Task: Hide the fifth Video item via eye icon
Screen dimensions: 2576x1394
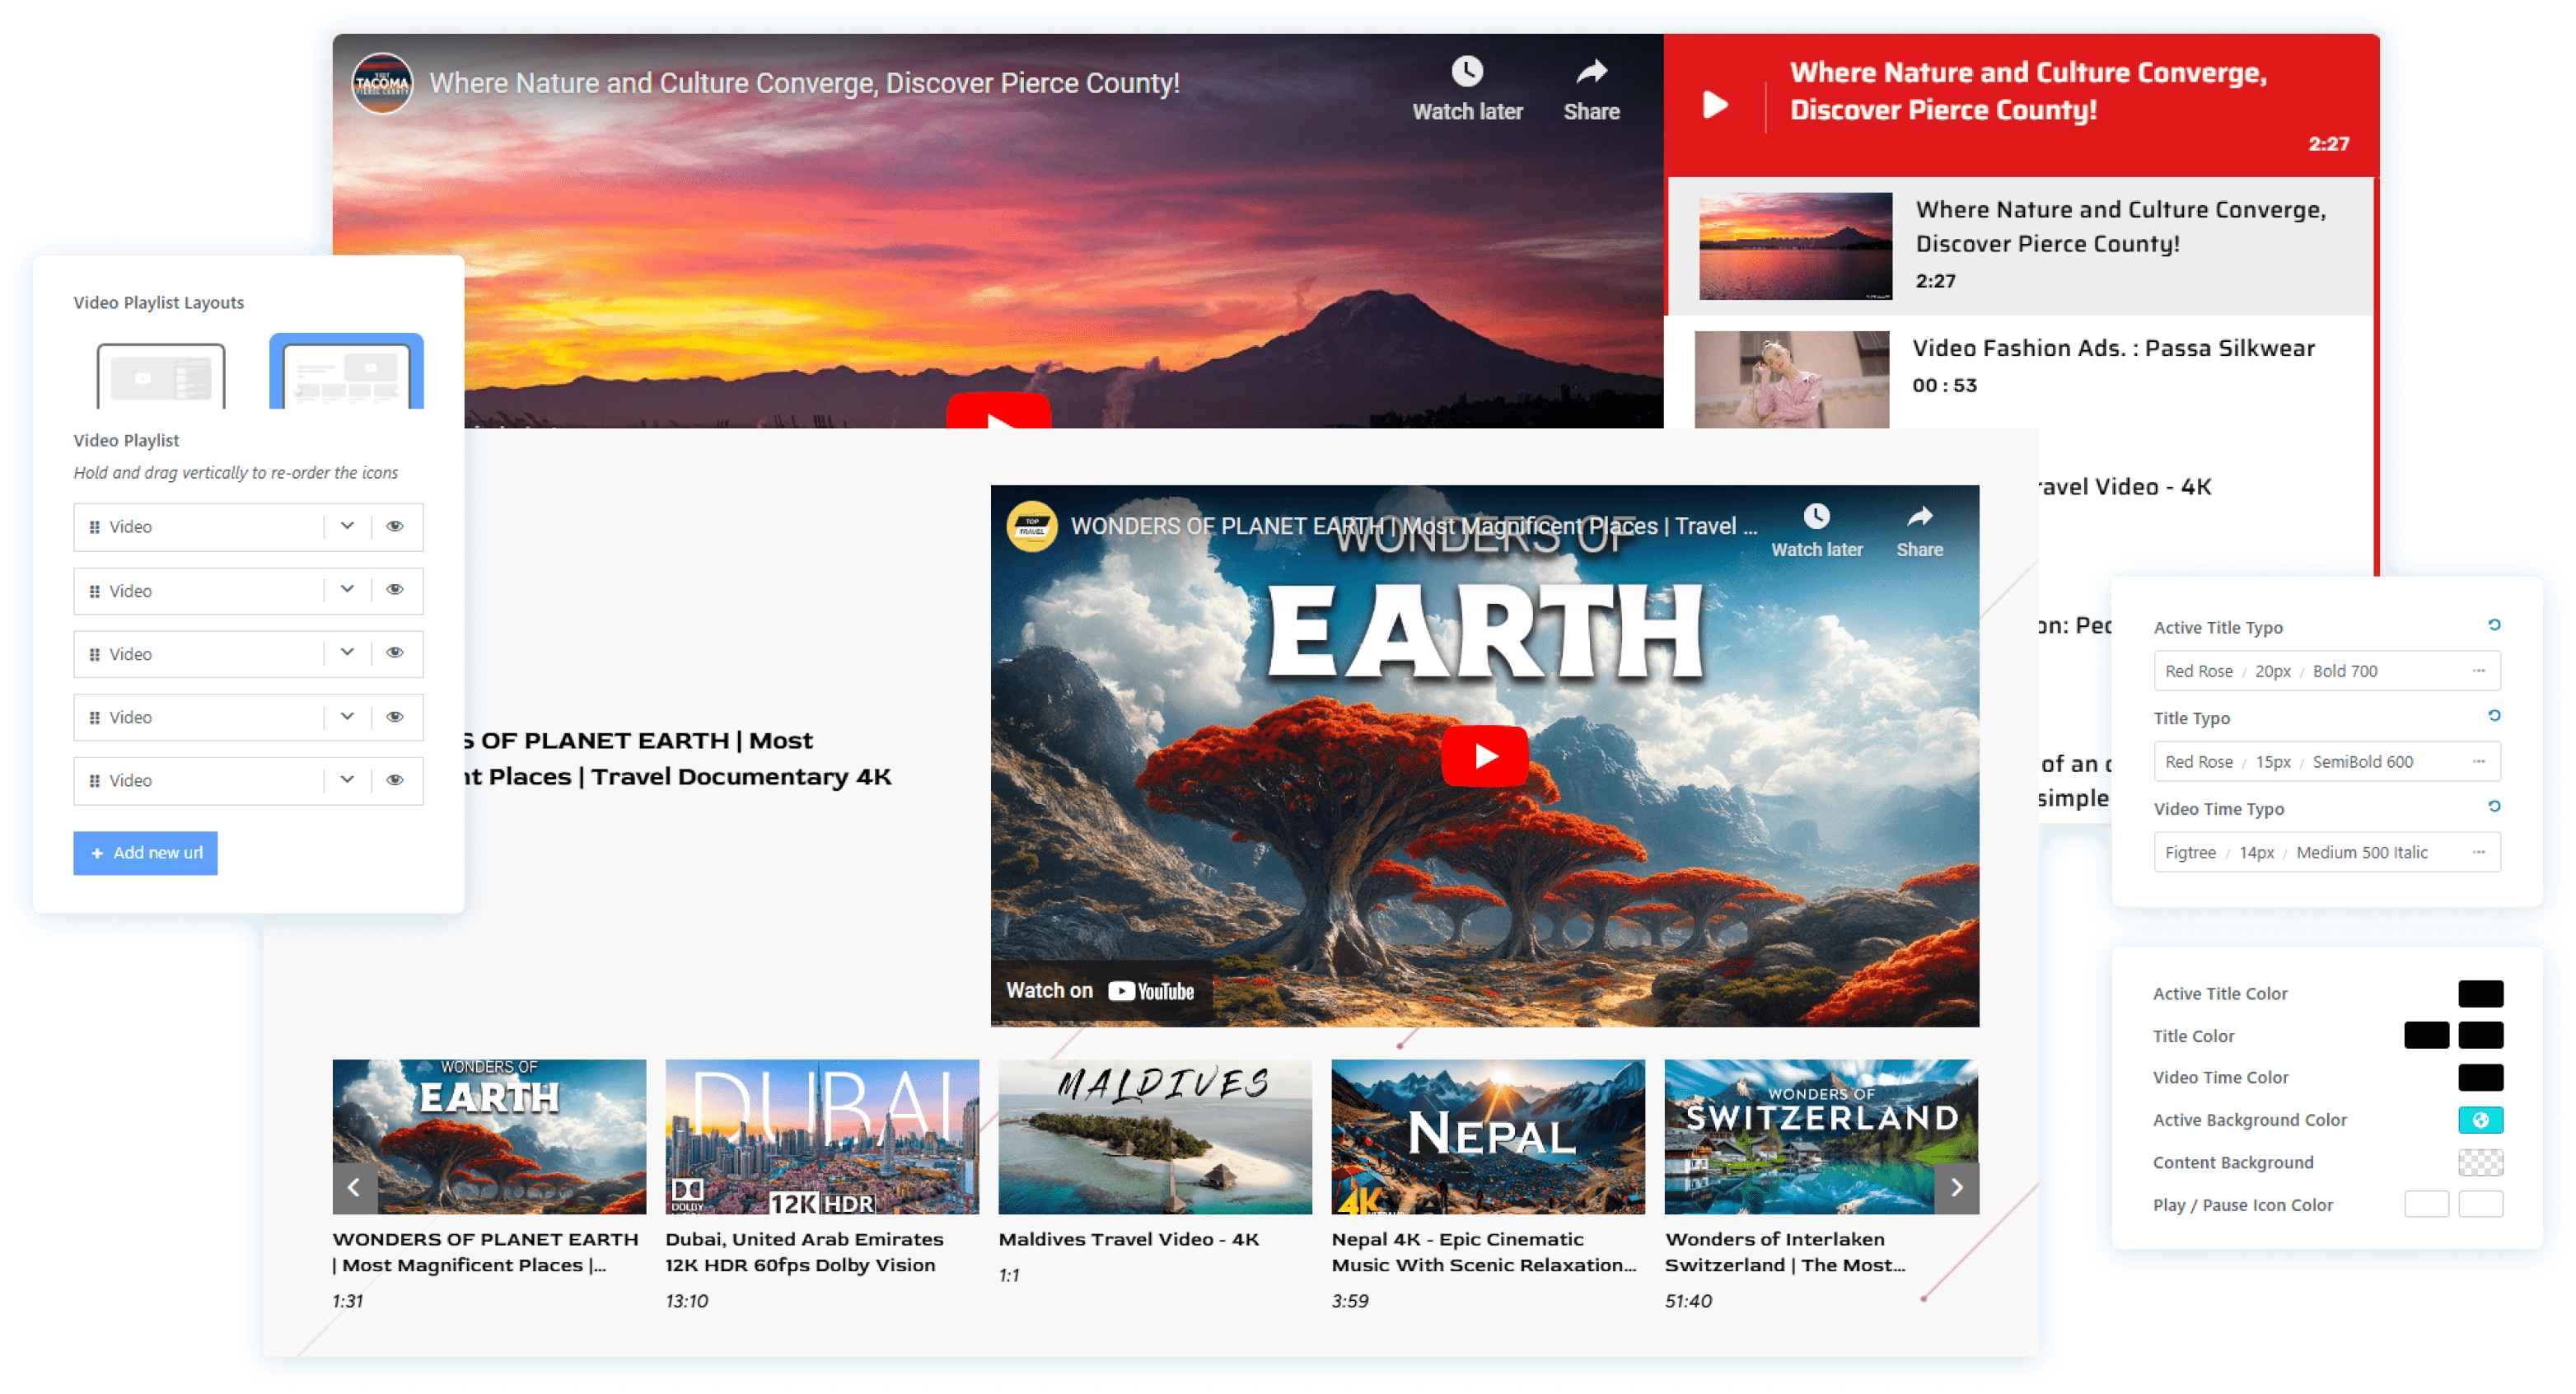Action: (395, 780)
